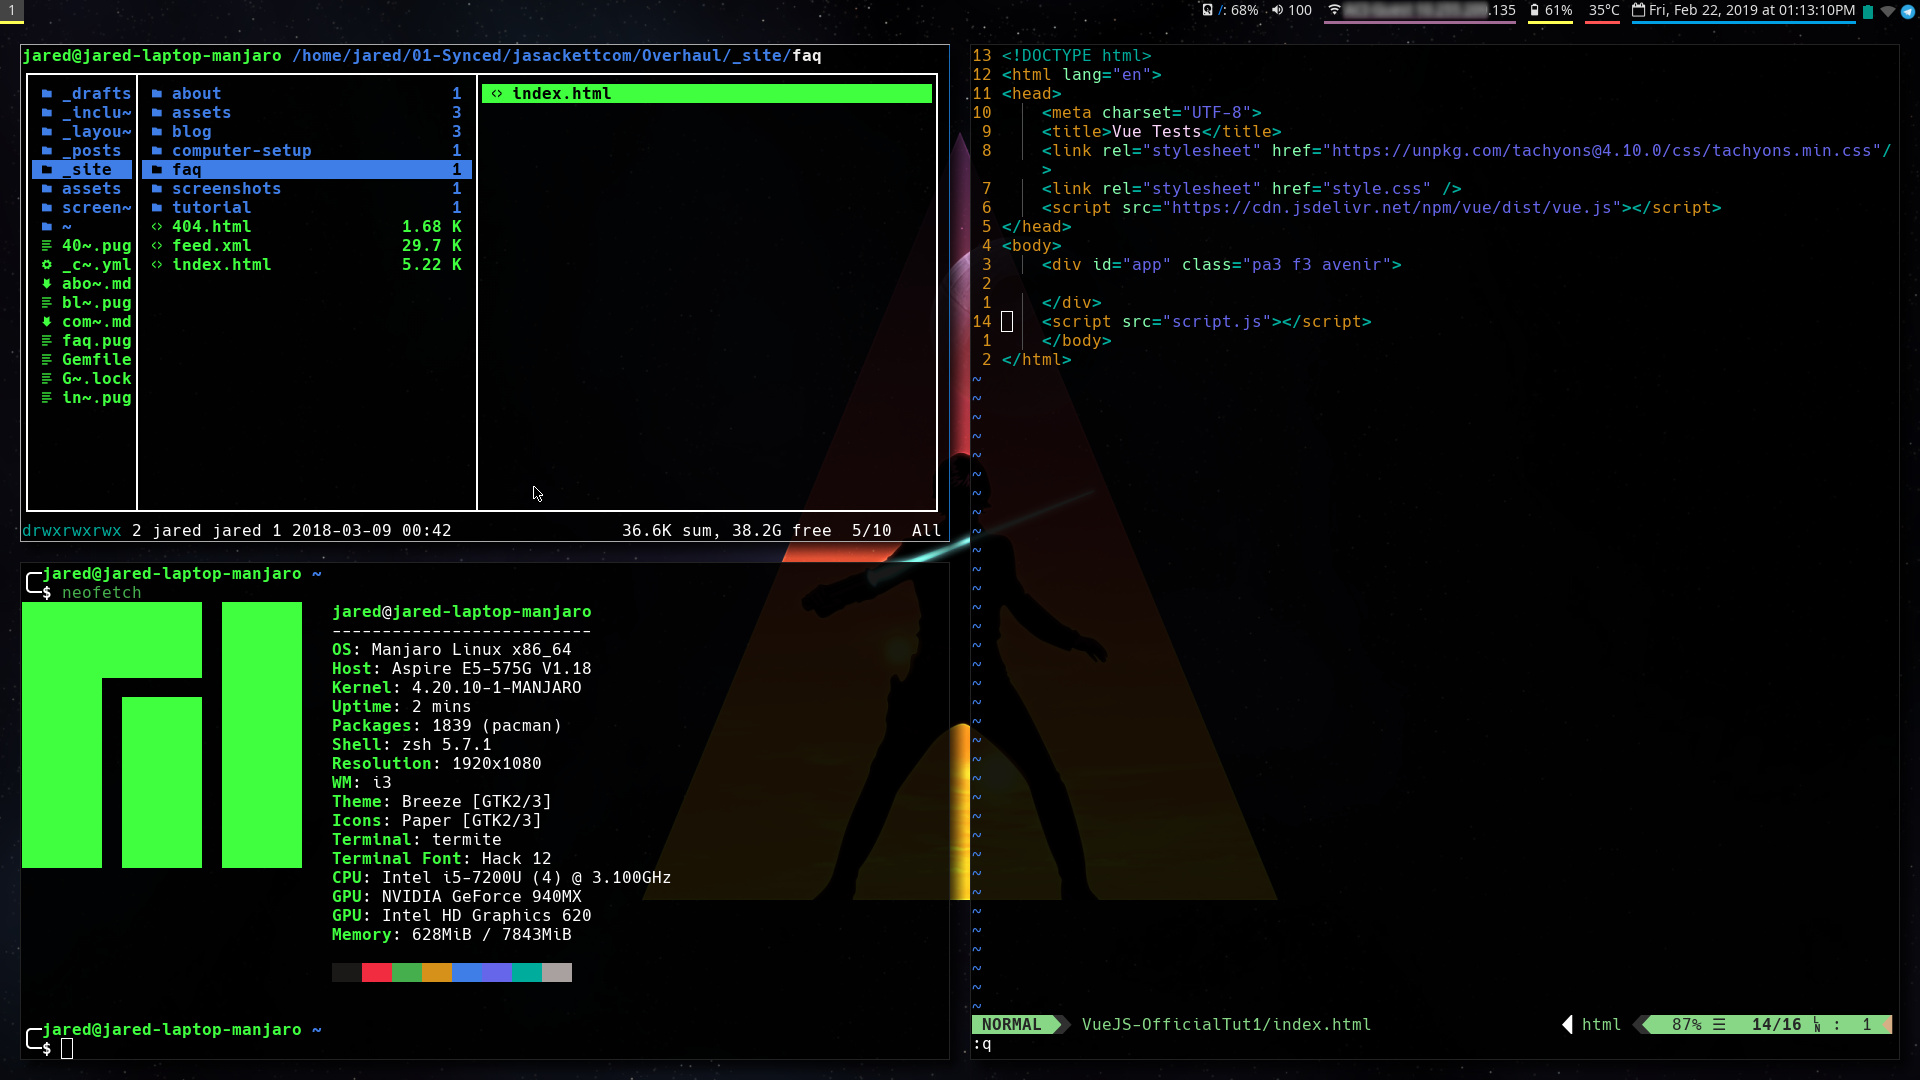The width and height of the screenshot is (1920, 1080).
Task: Click the red neofetch color block
Action: click(x=377, y=973)
